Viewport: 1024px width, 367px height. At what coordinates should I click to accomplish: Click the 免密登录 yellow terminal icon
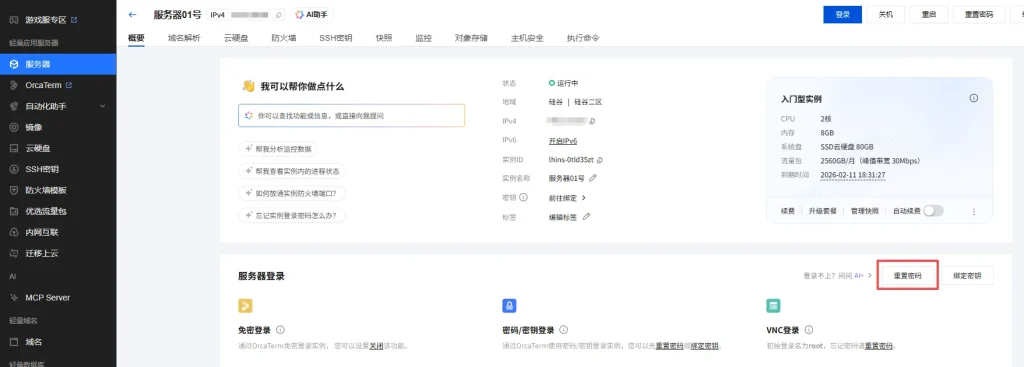click(x=246, y=306)
